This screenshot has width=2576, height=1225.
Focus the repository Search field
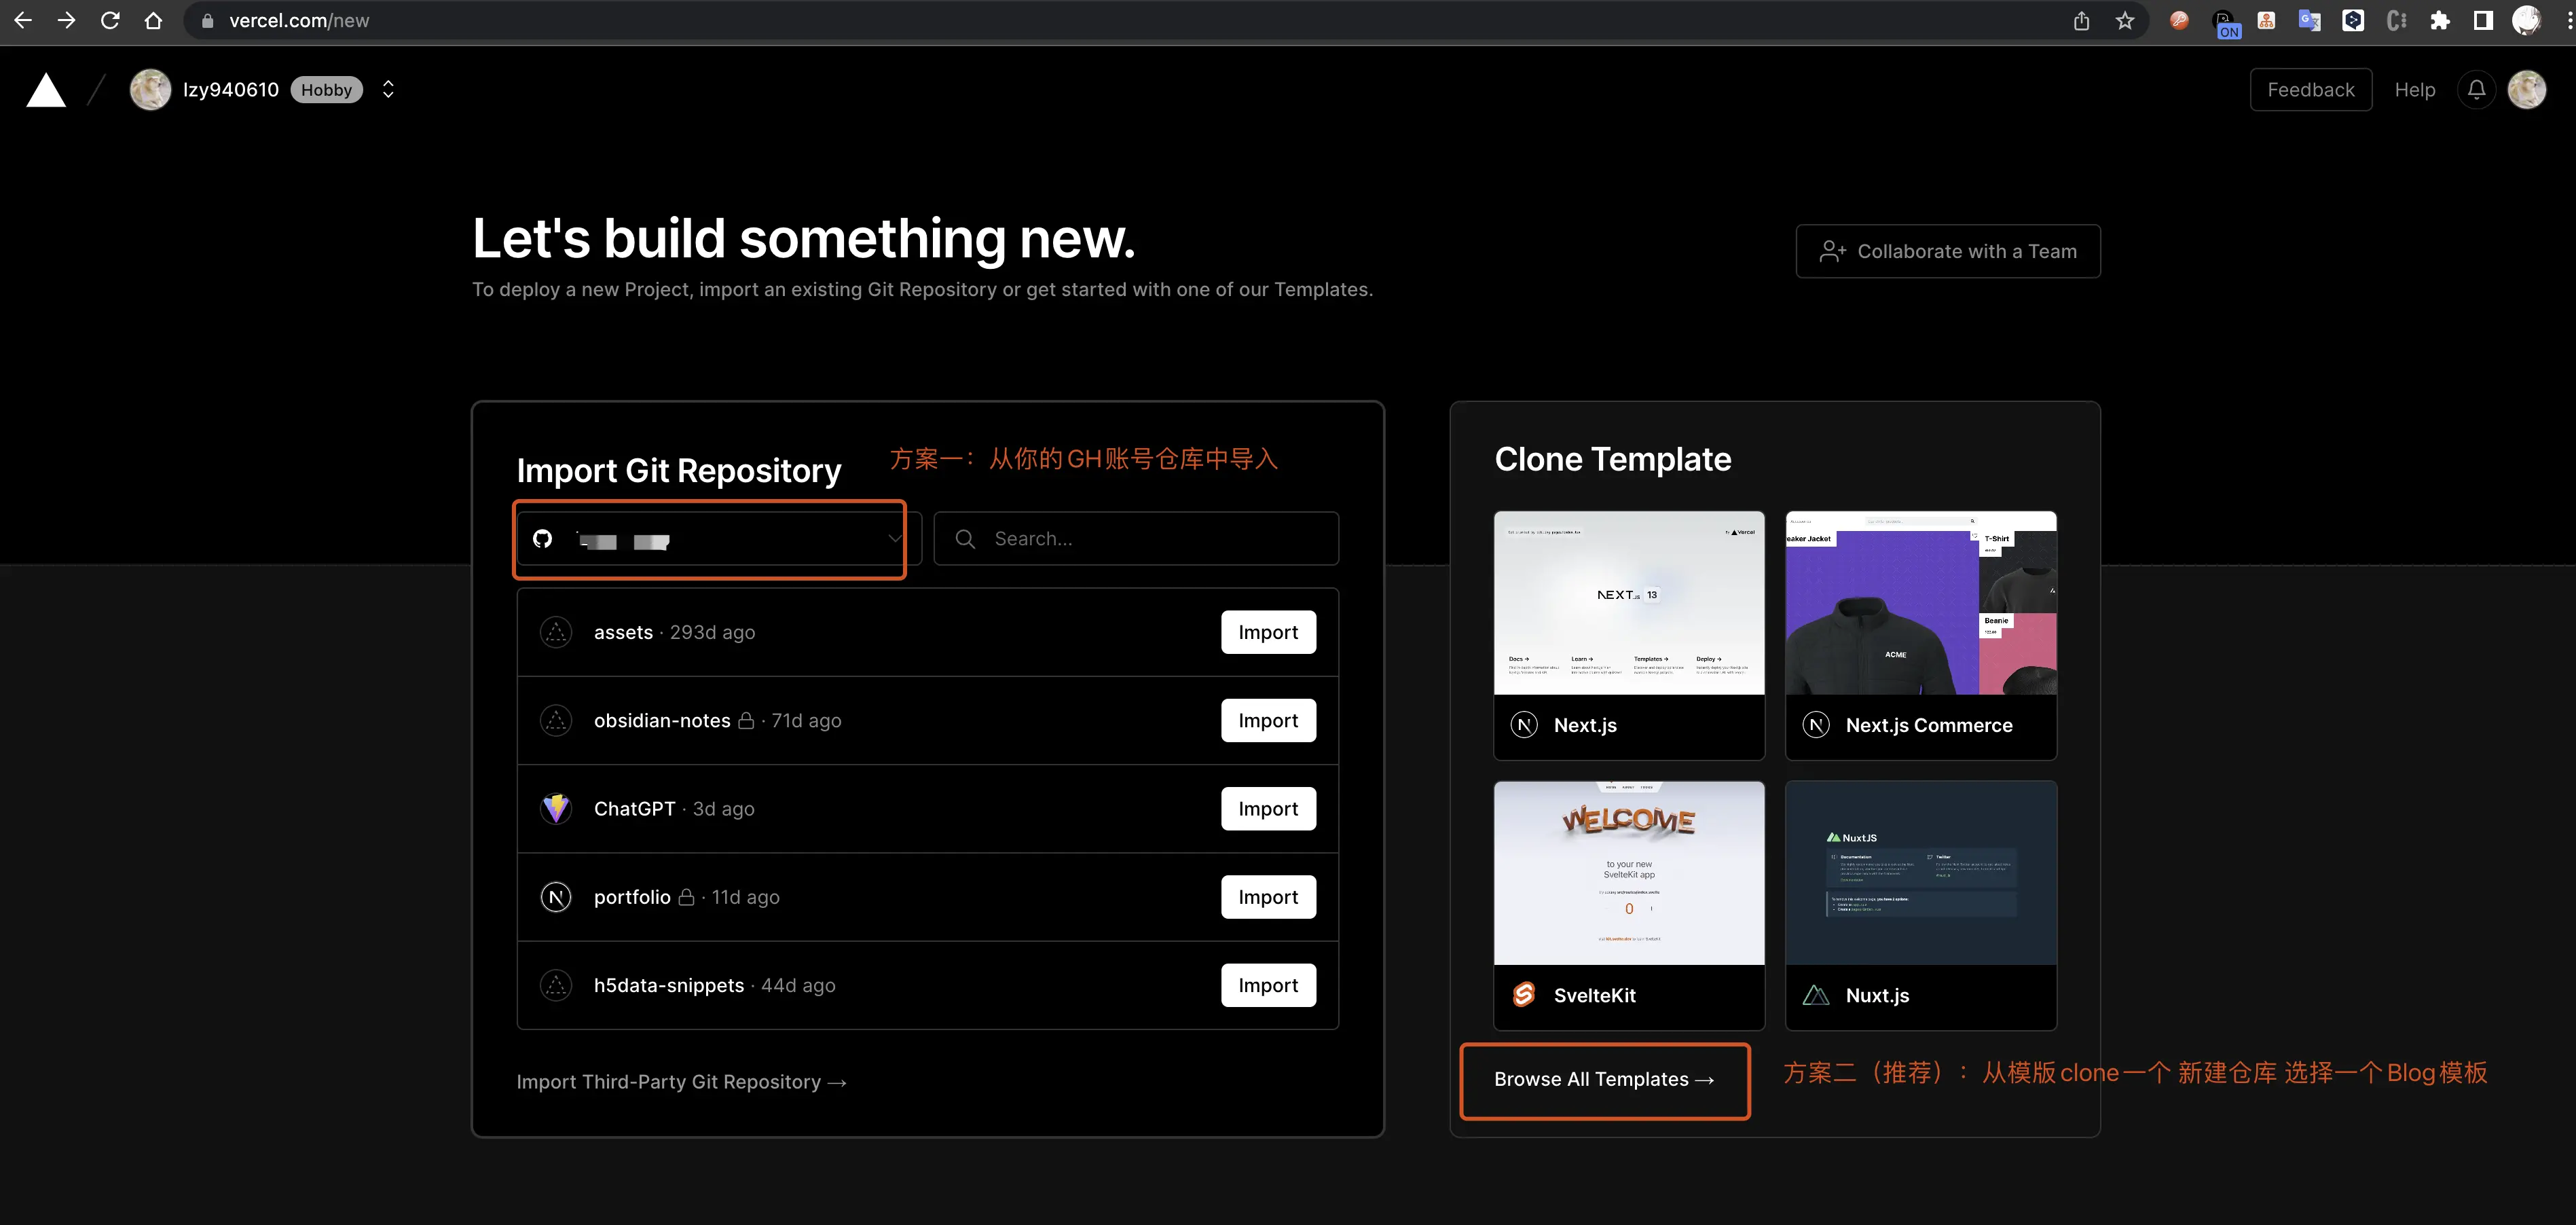[1150, 539]
